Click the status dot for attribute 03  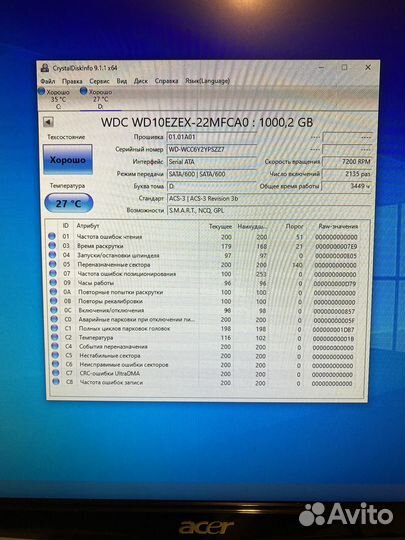coord(52,246)
